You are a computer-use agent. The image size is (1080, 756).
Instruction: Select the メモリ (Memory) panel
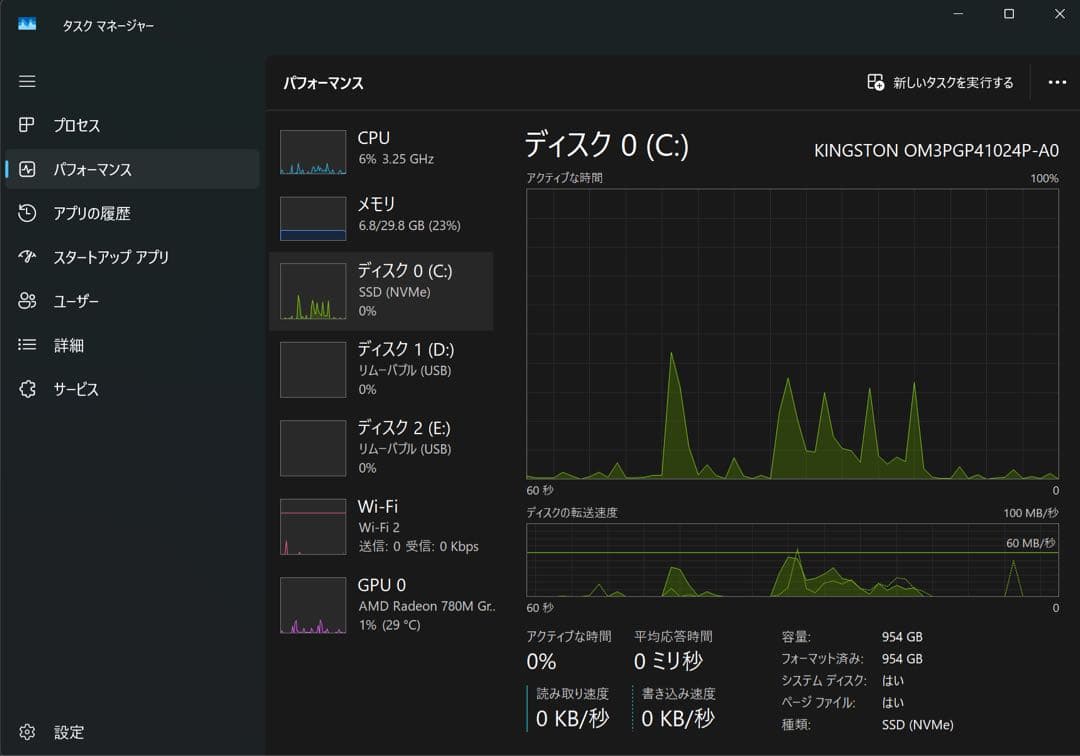(380, 215)
